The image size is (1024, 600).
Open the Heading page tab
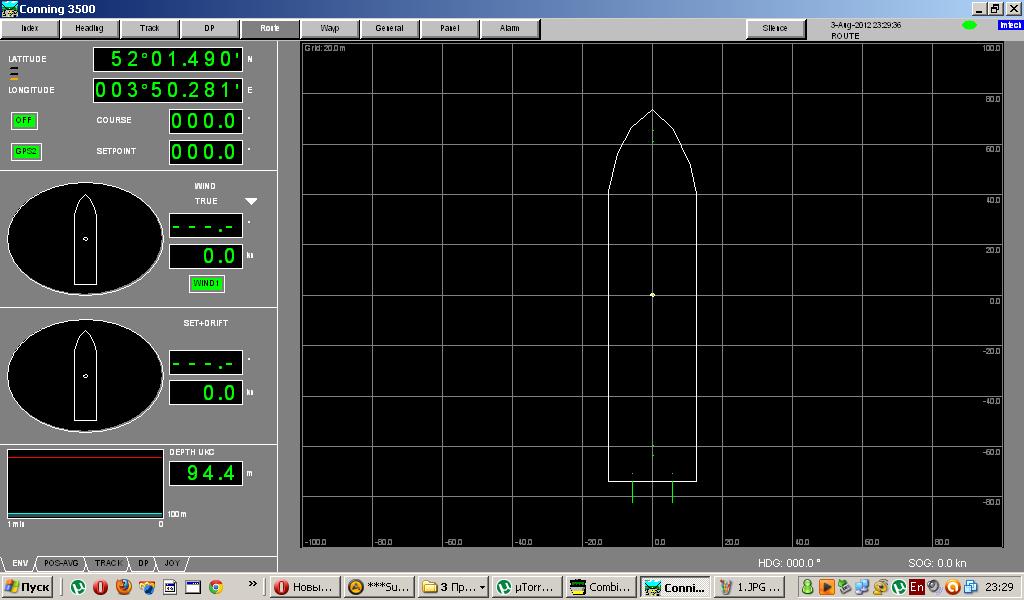coord(89,28)
